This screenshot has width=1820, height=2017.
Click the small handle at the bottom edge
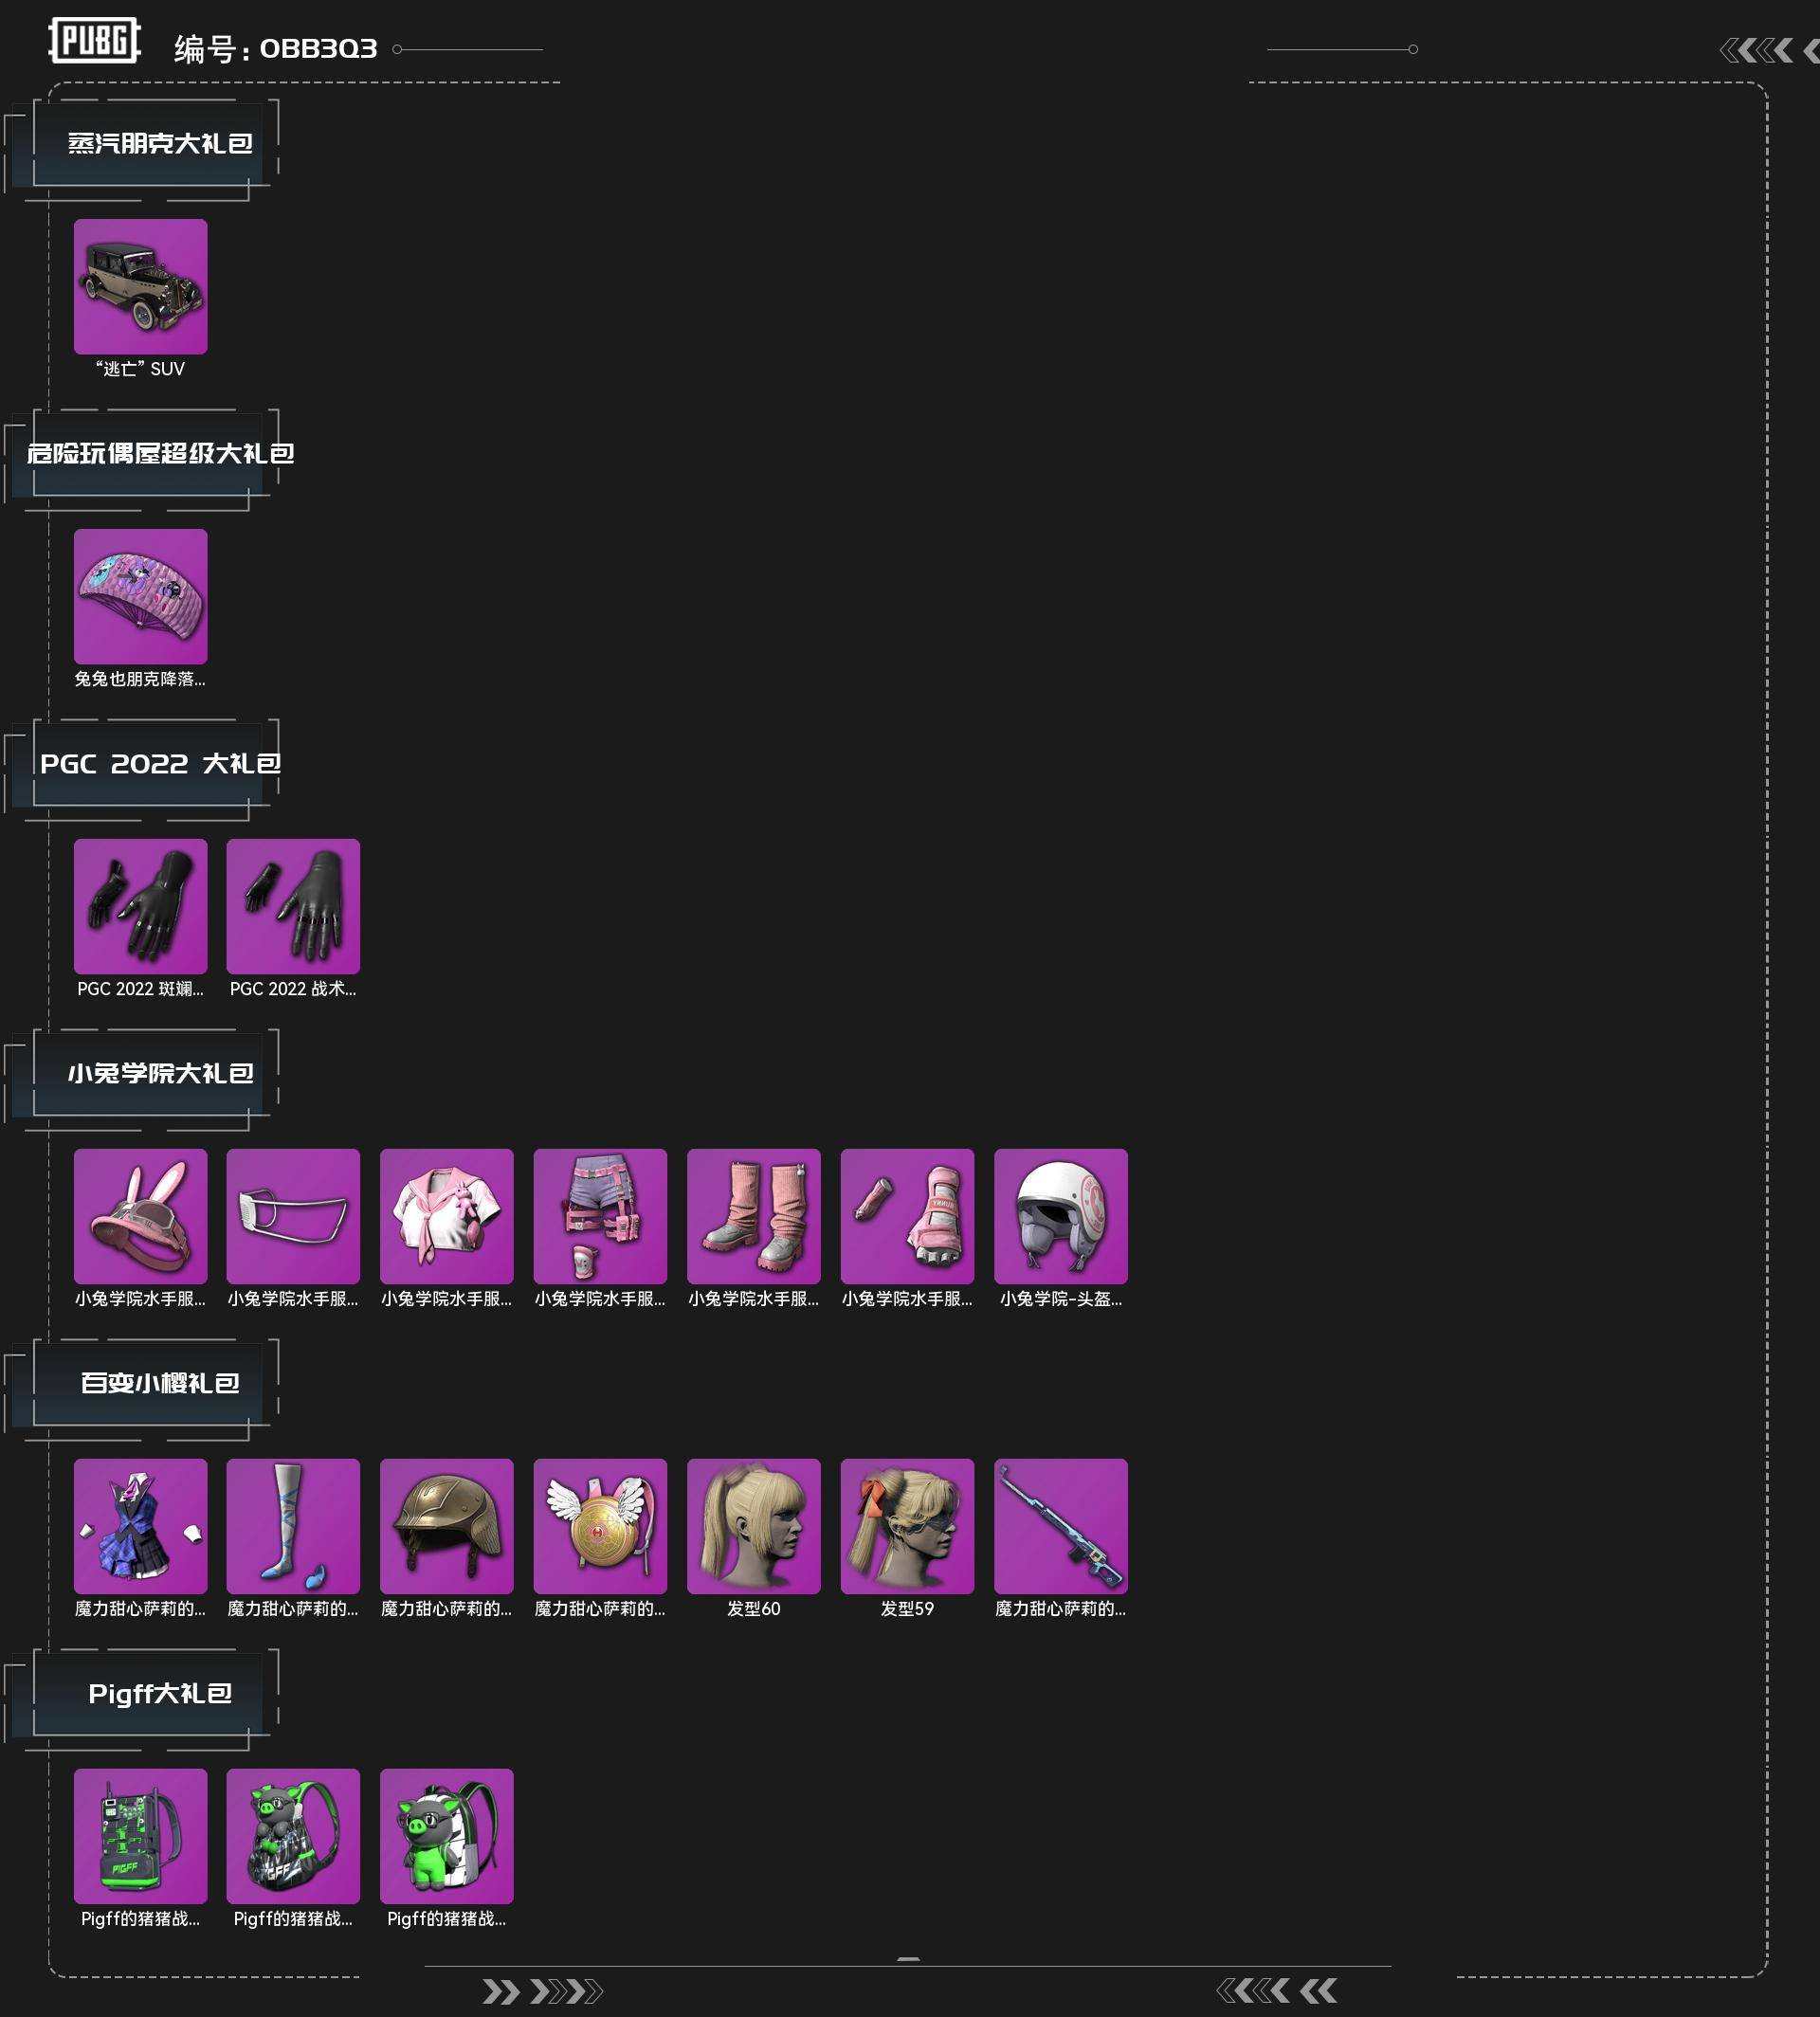click(908, 1959)
